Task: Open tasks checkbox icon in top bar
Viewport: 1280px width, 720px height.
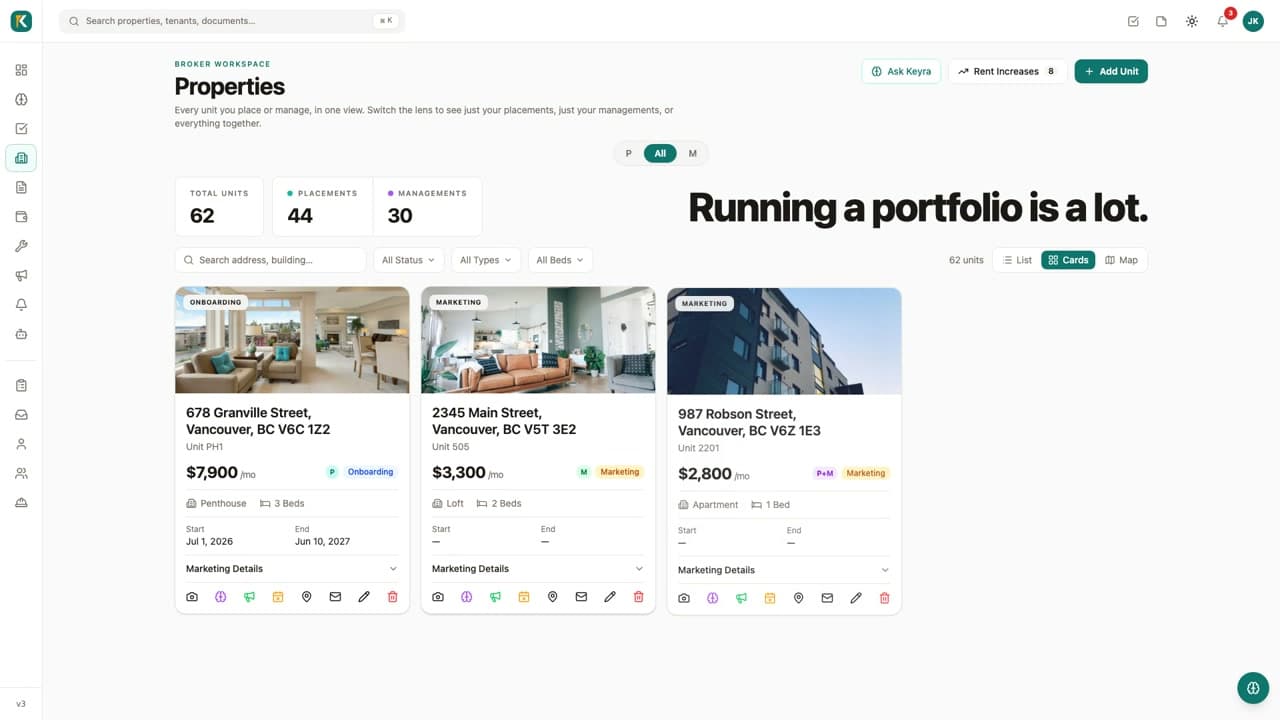Action: tap(1133, 21)
